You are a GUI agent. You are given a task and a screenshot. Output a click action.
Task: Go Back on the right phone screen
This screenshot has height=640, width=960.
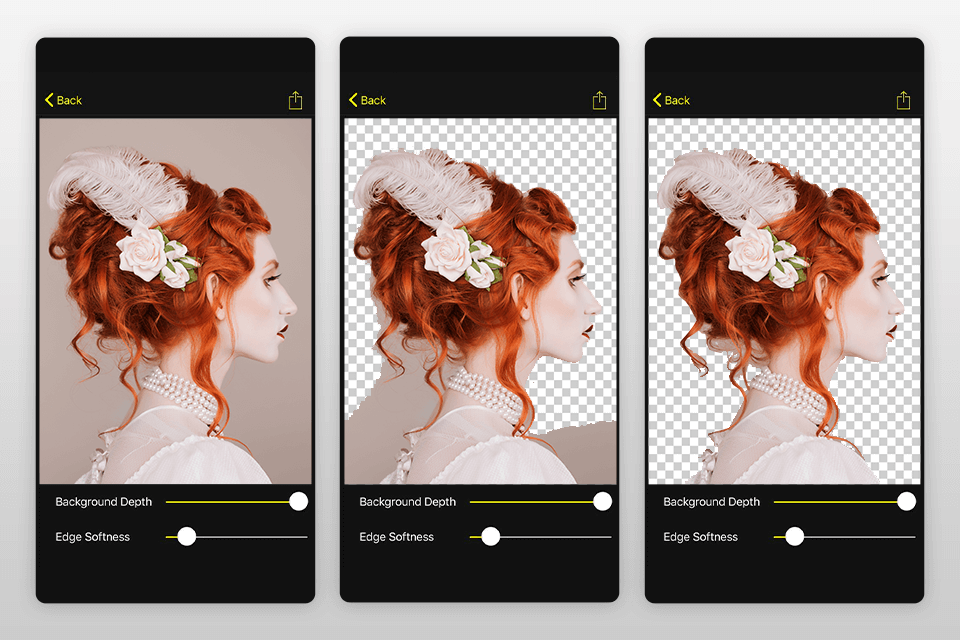click(x=671, y=100)
